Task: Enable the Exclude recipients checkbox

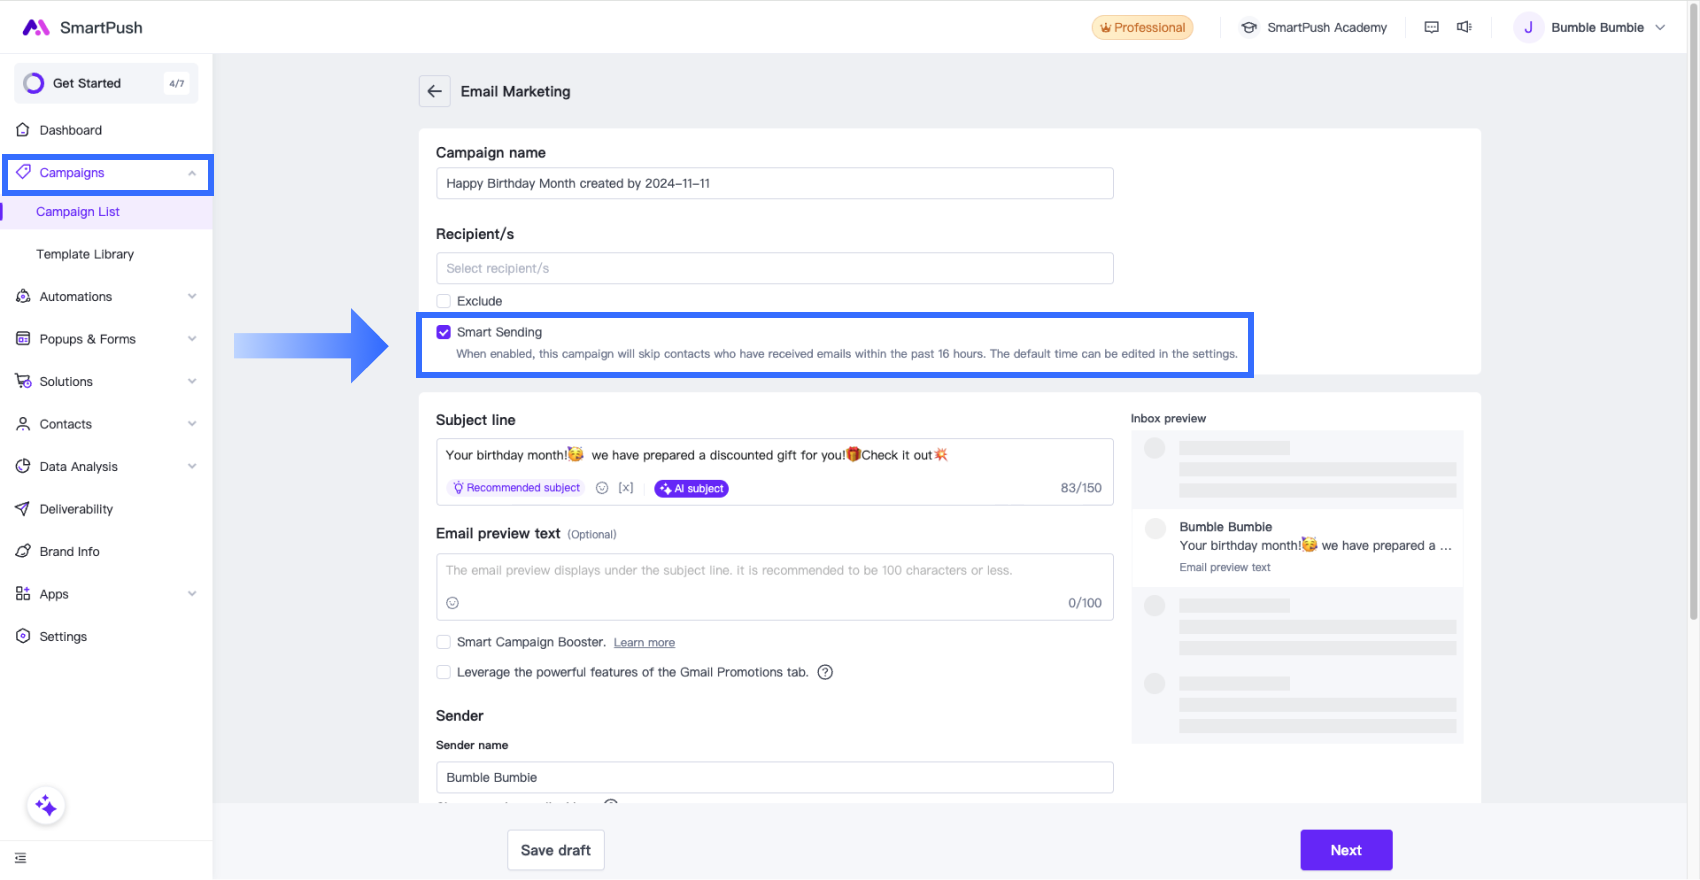Action: 444,301
